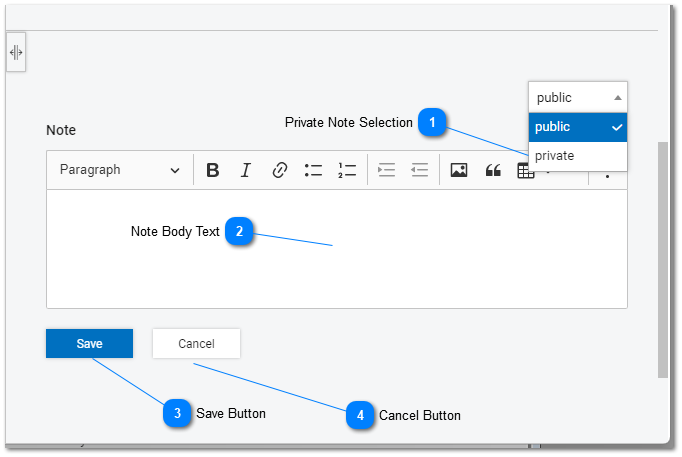Insert a table into the note
682x457 pixels.
(525, 171)
